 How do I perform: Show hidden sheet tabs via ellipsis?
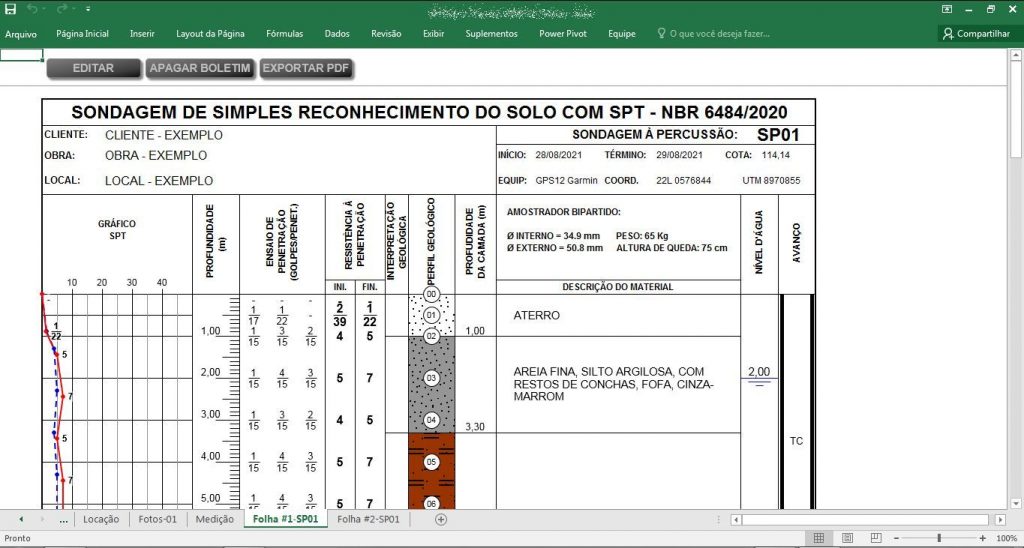pyautogui.click(x=63, y=521)
